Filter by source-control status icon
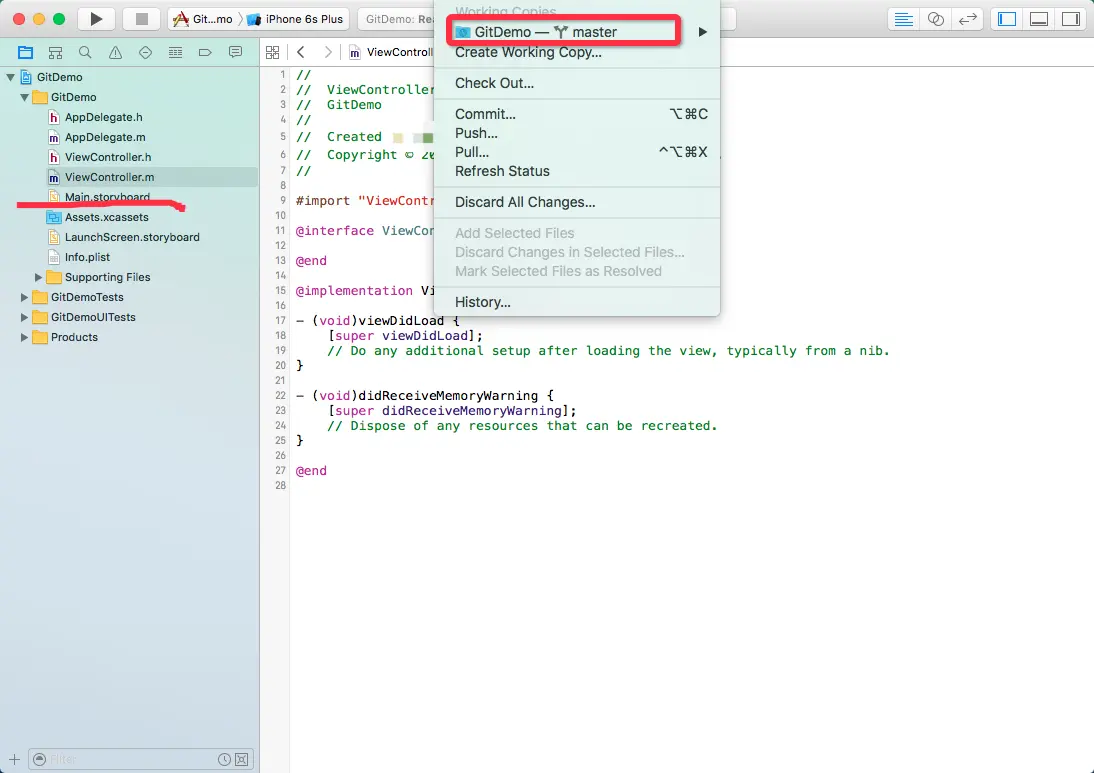1094x773 pixels. tap(241, 759)
